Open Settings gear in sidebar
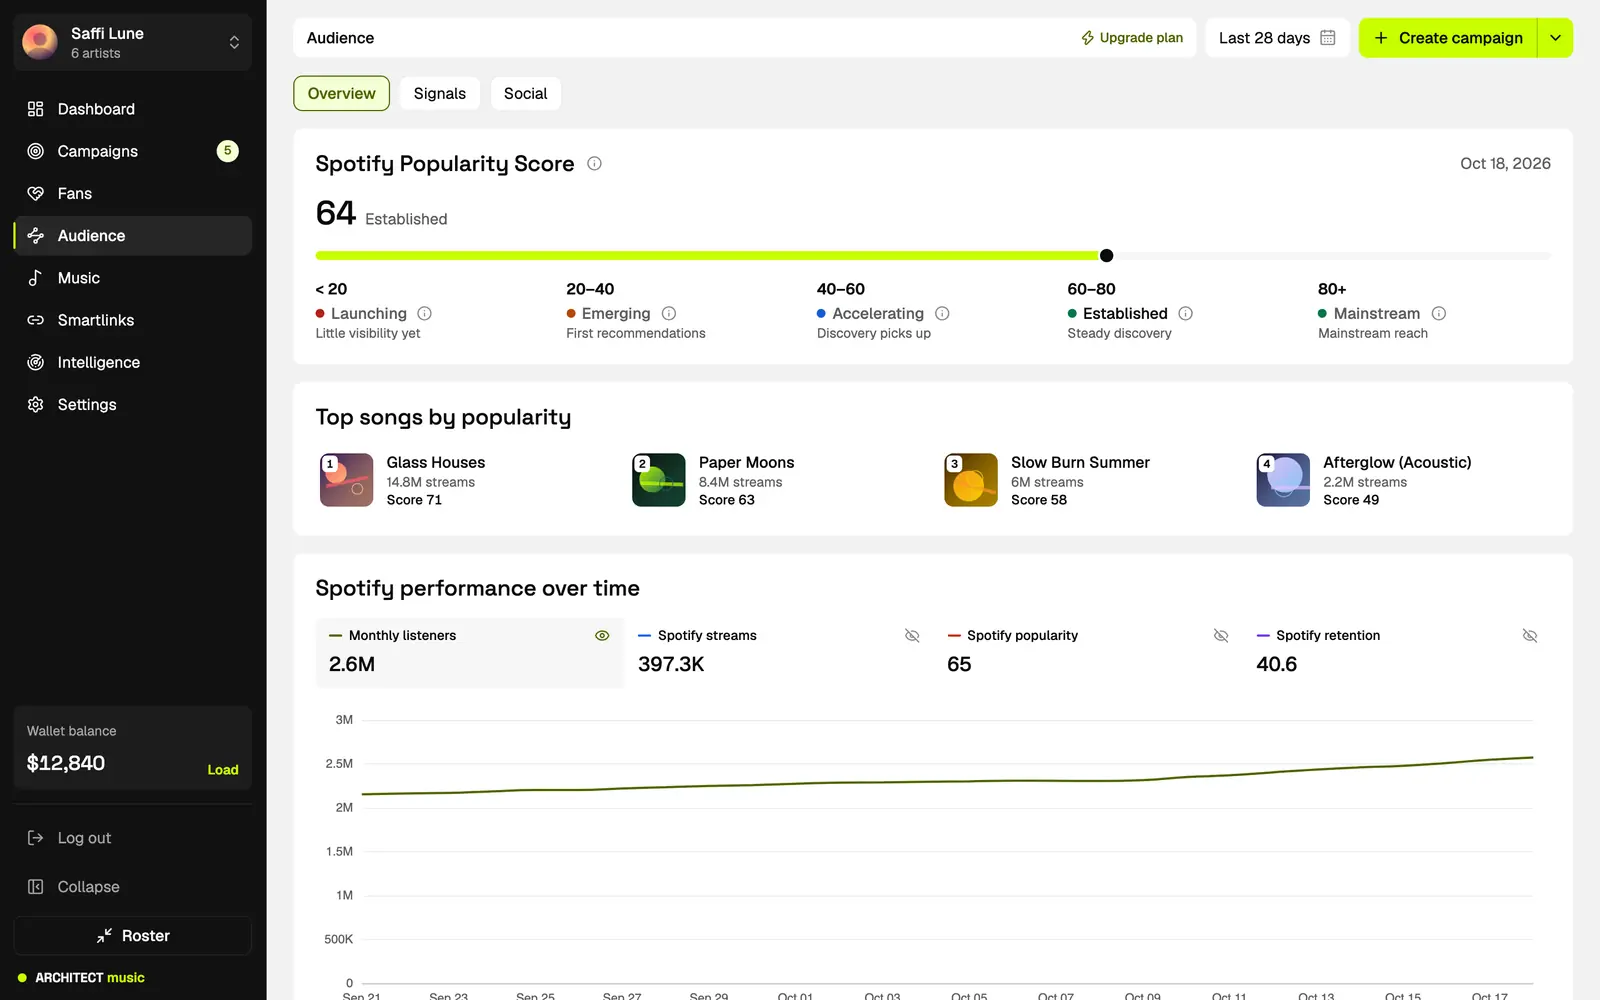Image resolution: width=1600 pixels, height=1000 pixels. click(36, 404)
